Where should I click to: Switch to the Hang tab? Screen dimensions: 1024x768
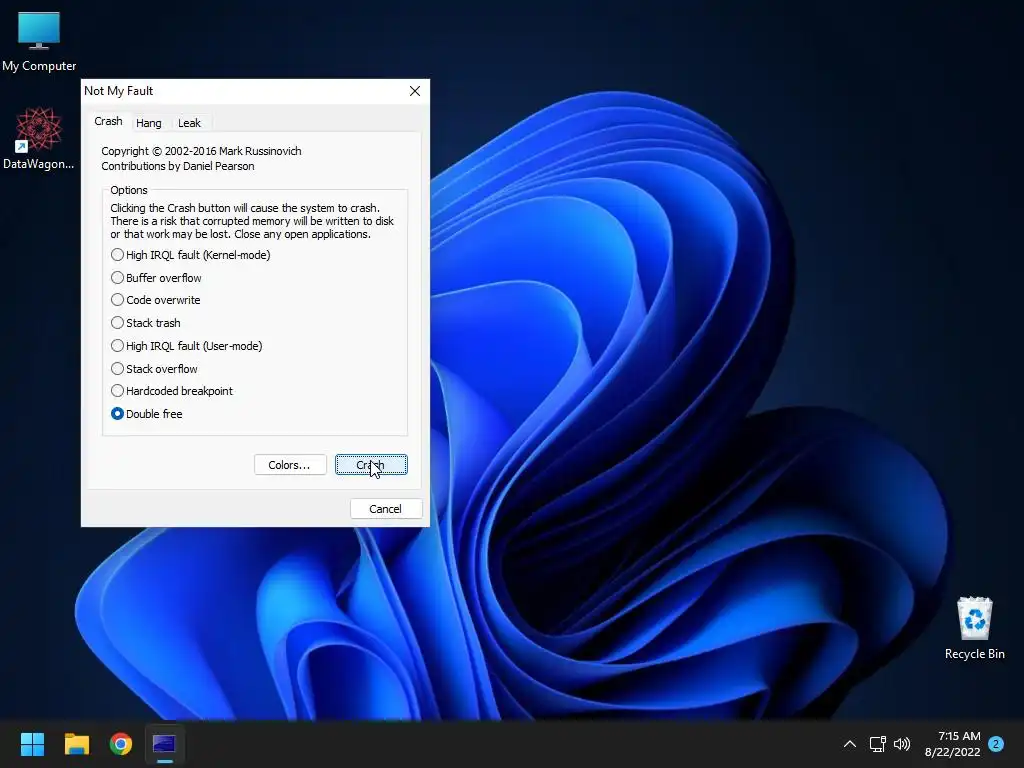point(148,123)
